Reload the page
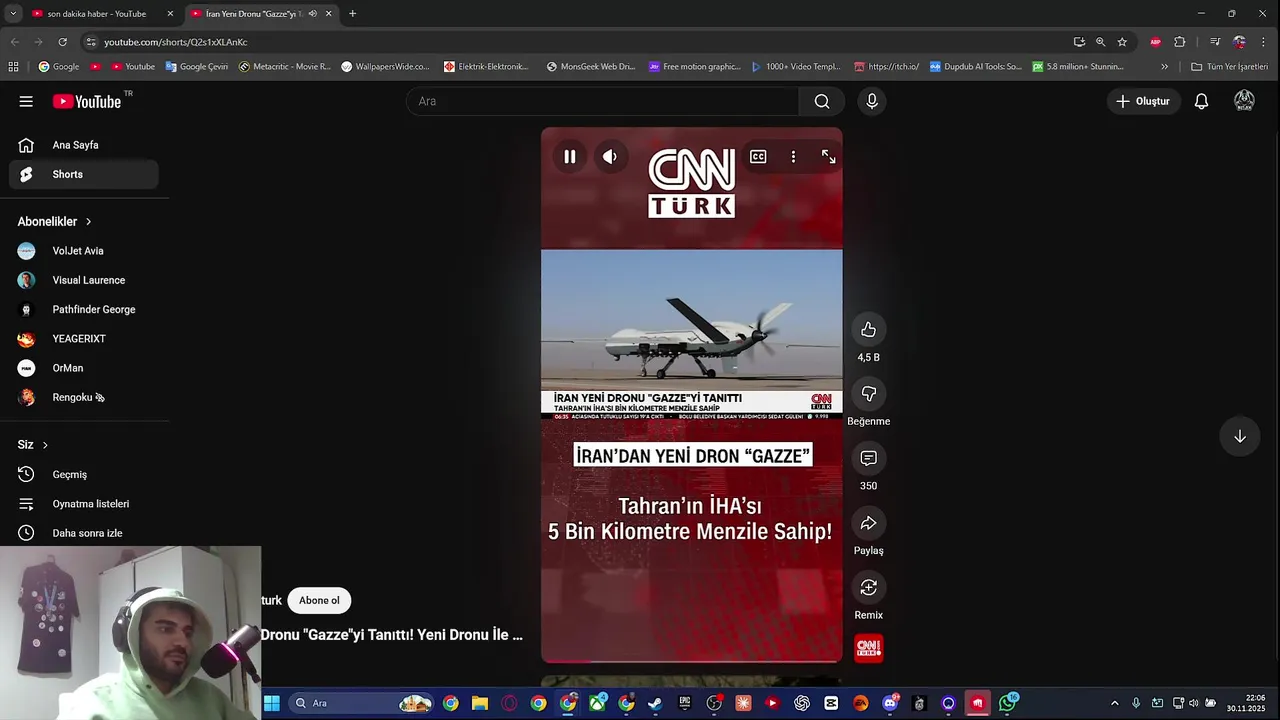Viewport: 1280px width, 720px height. point(62,42)
